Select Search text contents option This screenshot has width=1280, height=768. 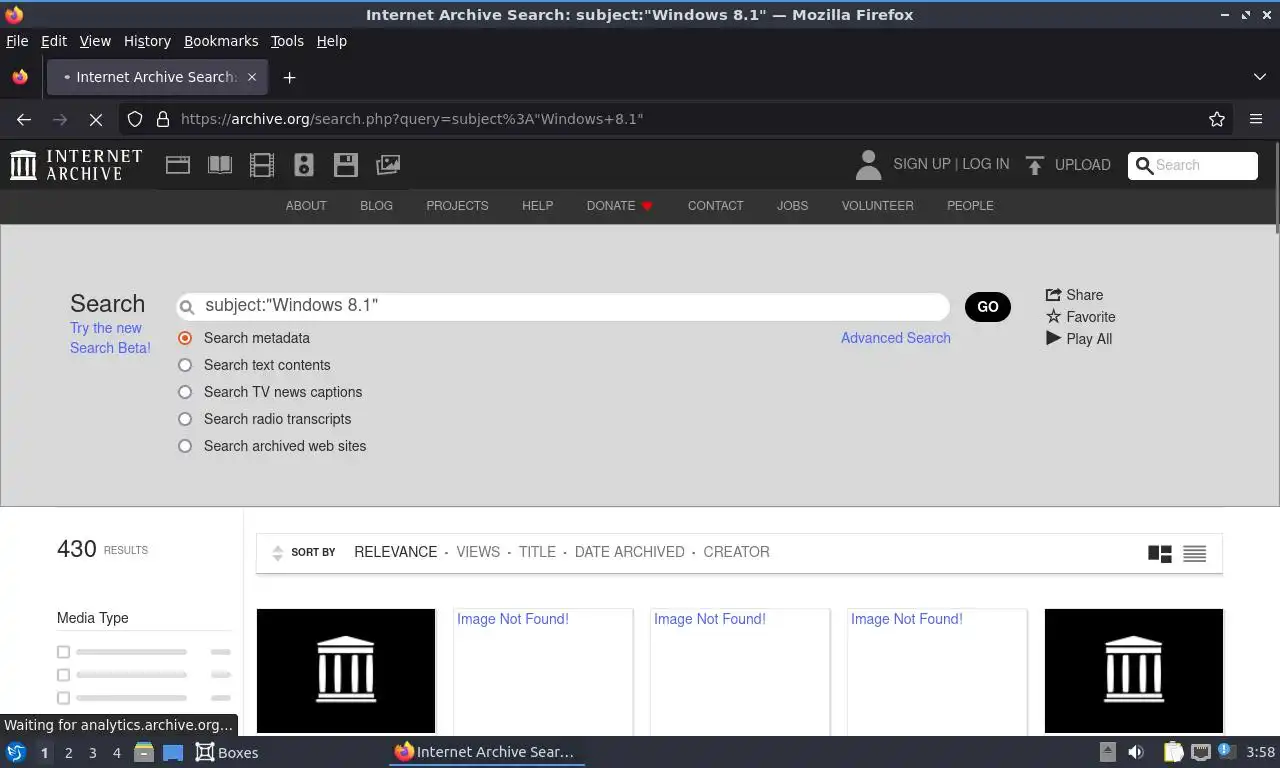coord(185,365)
